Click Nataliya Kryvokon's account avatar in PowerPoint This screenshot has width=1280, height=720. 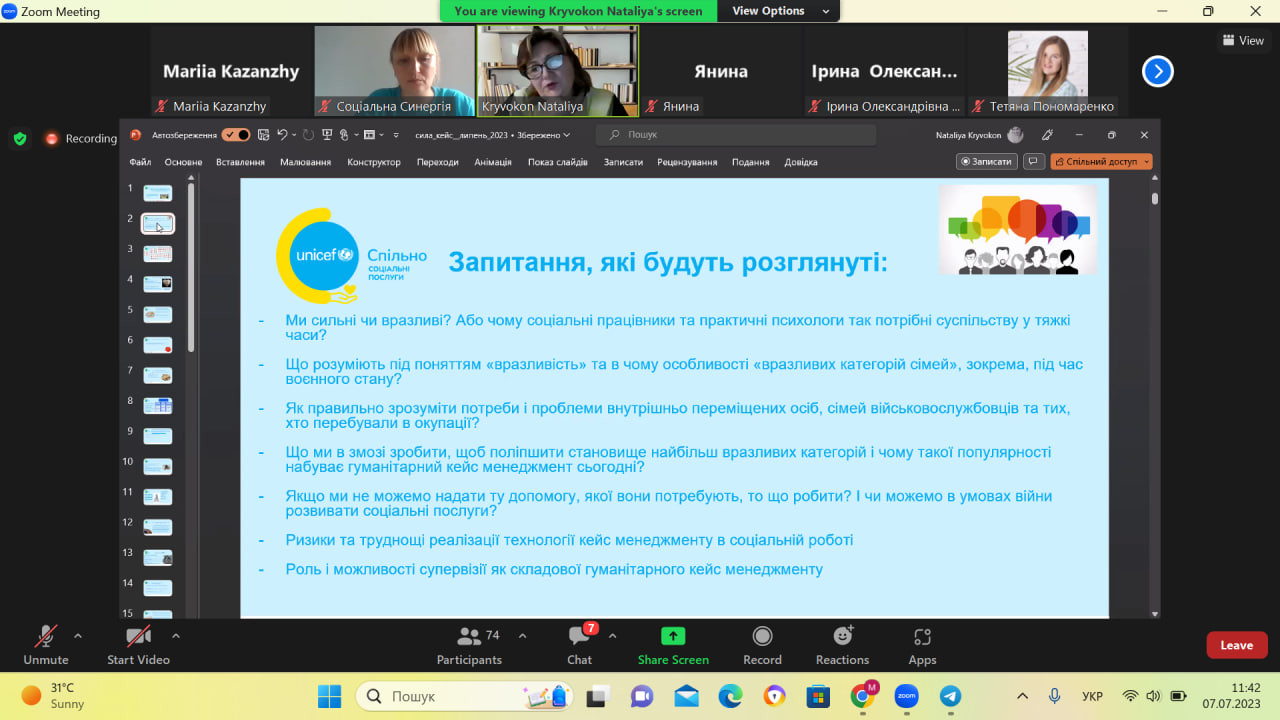pyautogui.click(x=1015, y=135)
